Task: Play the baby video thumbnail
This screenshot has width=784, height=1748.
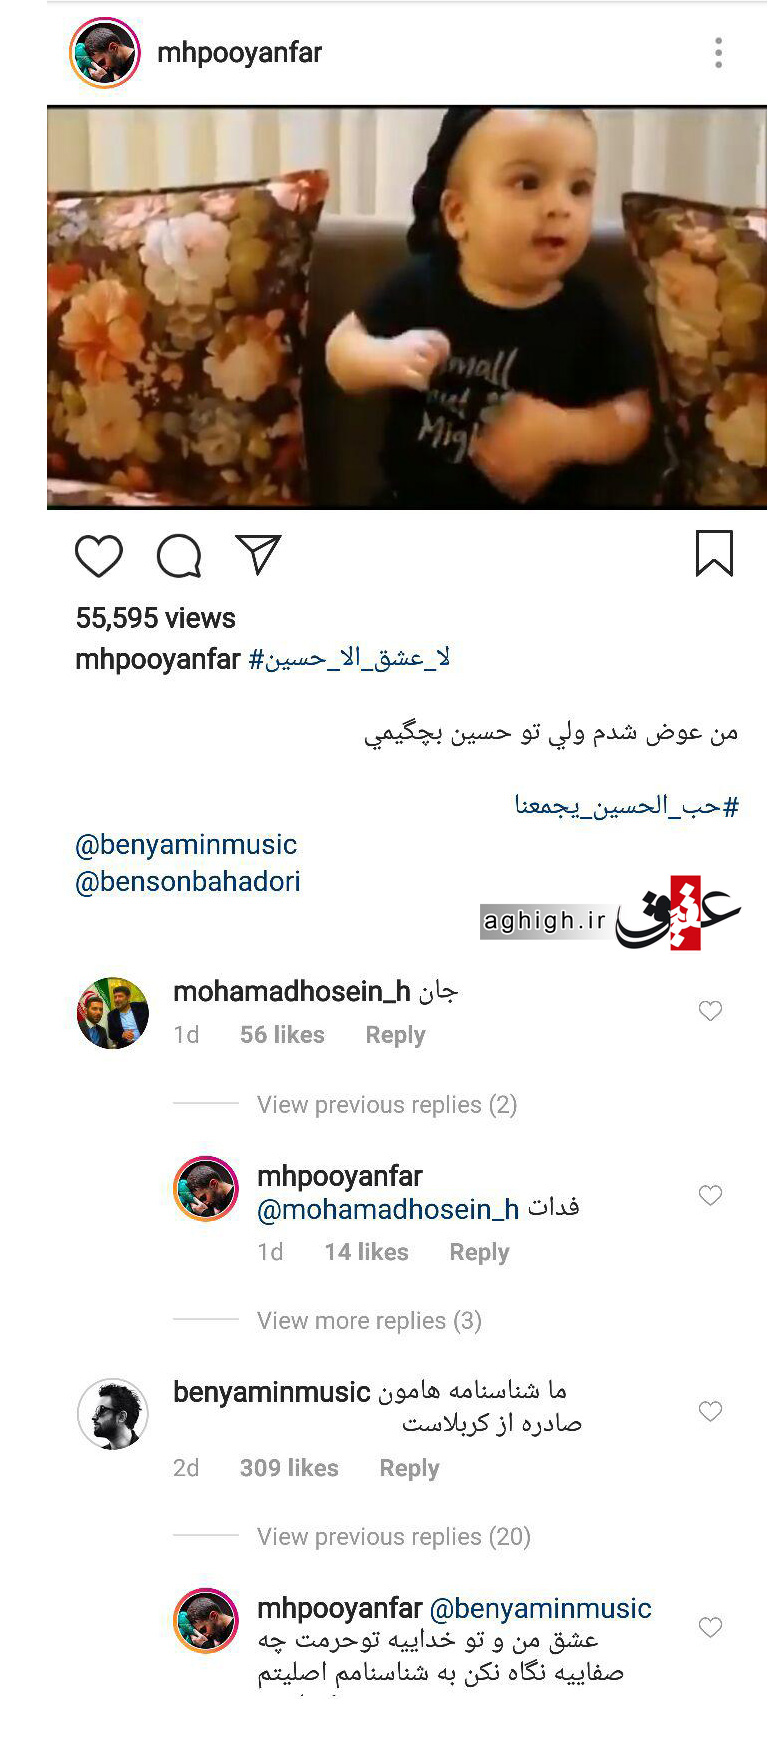Action: tap(407, 308)
